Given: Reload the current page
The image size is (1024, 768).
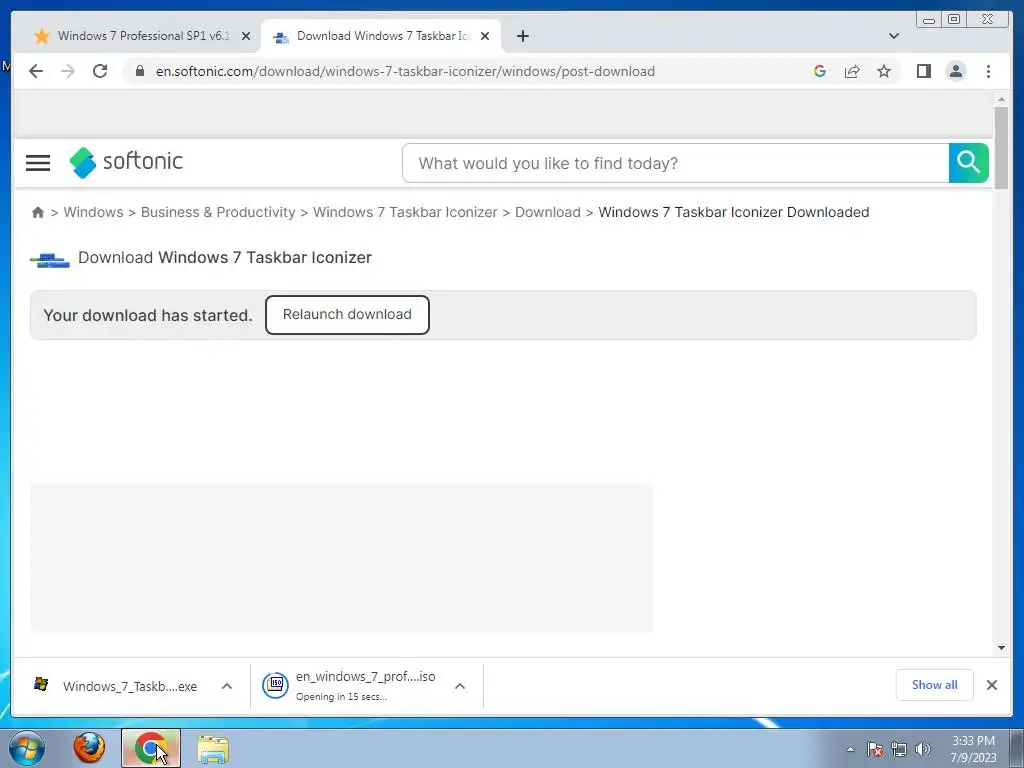Looking at the screenshot, I should pyautogui.click(x=100, y=71).
